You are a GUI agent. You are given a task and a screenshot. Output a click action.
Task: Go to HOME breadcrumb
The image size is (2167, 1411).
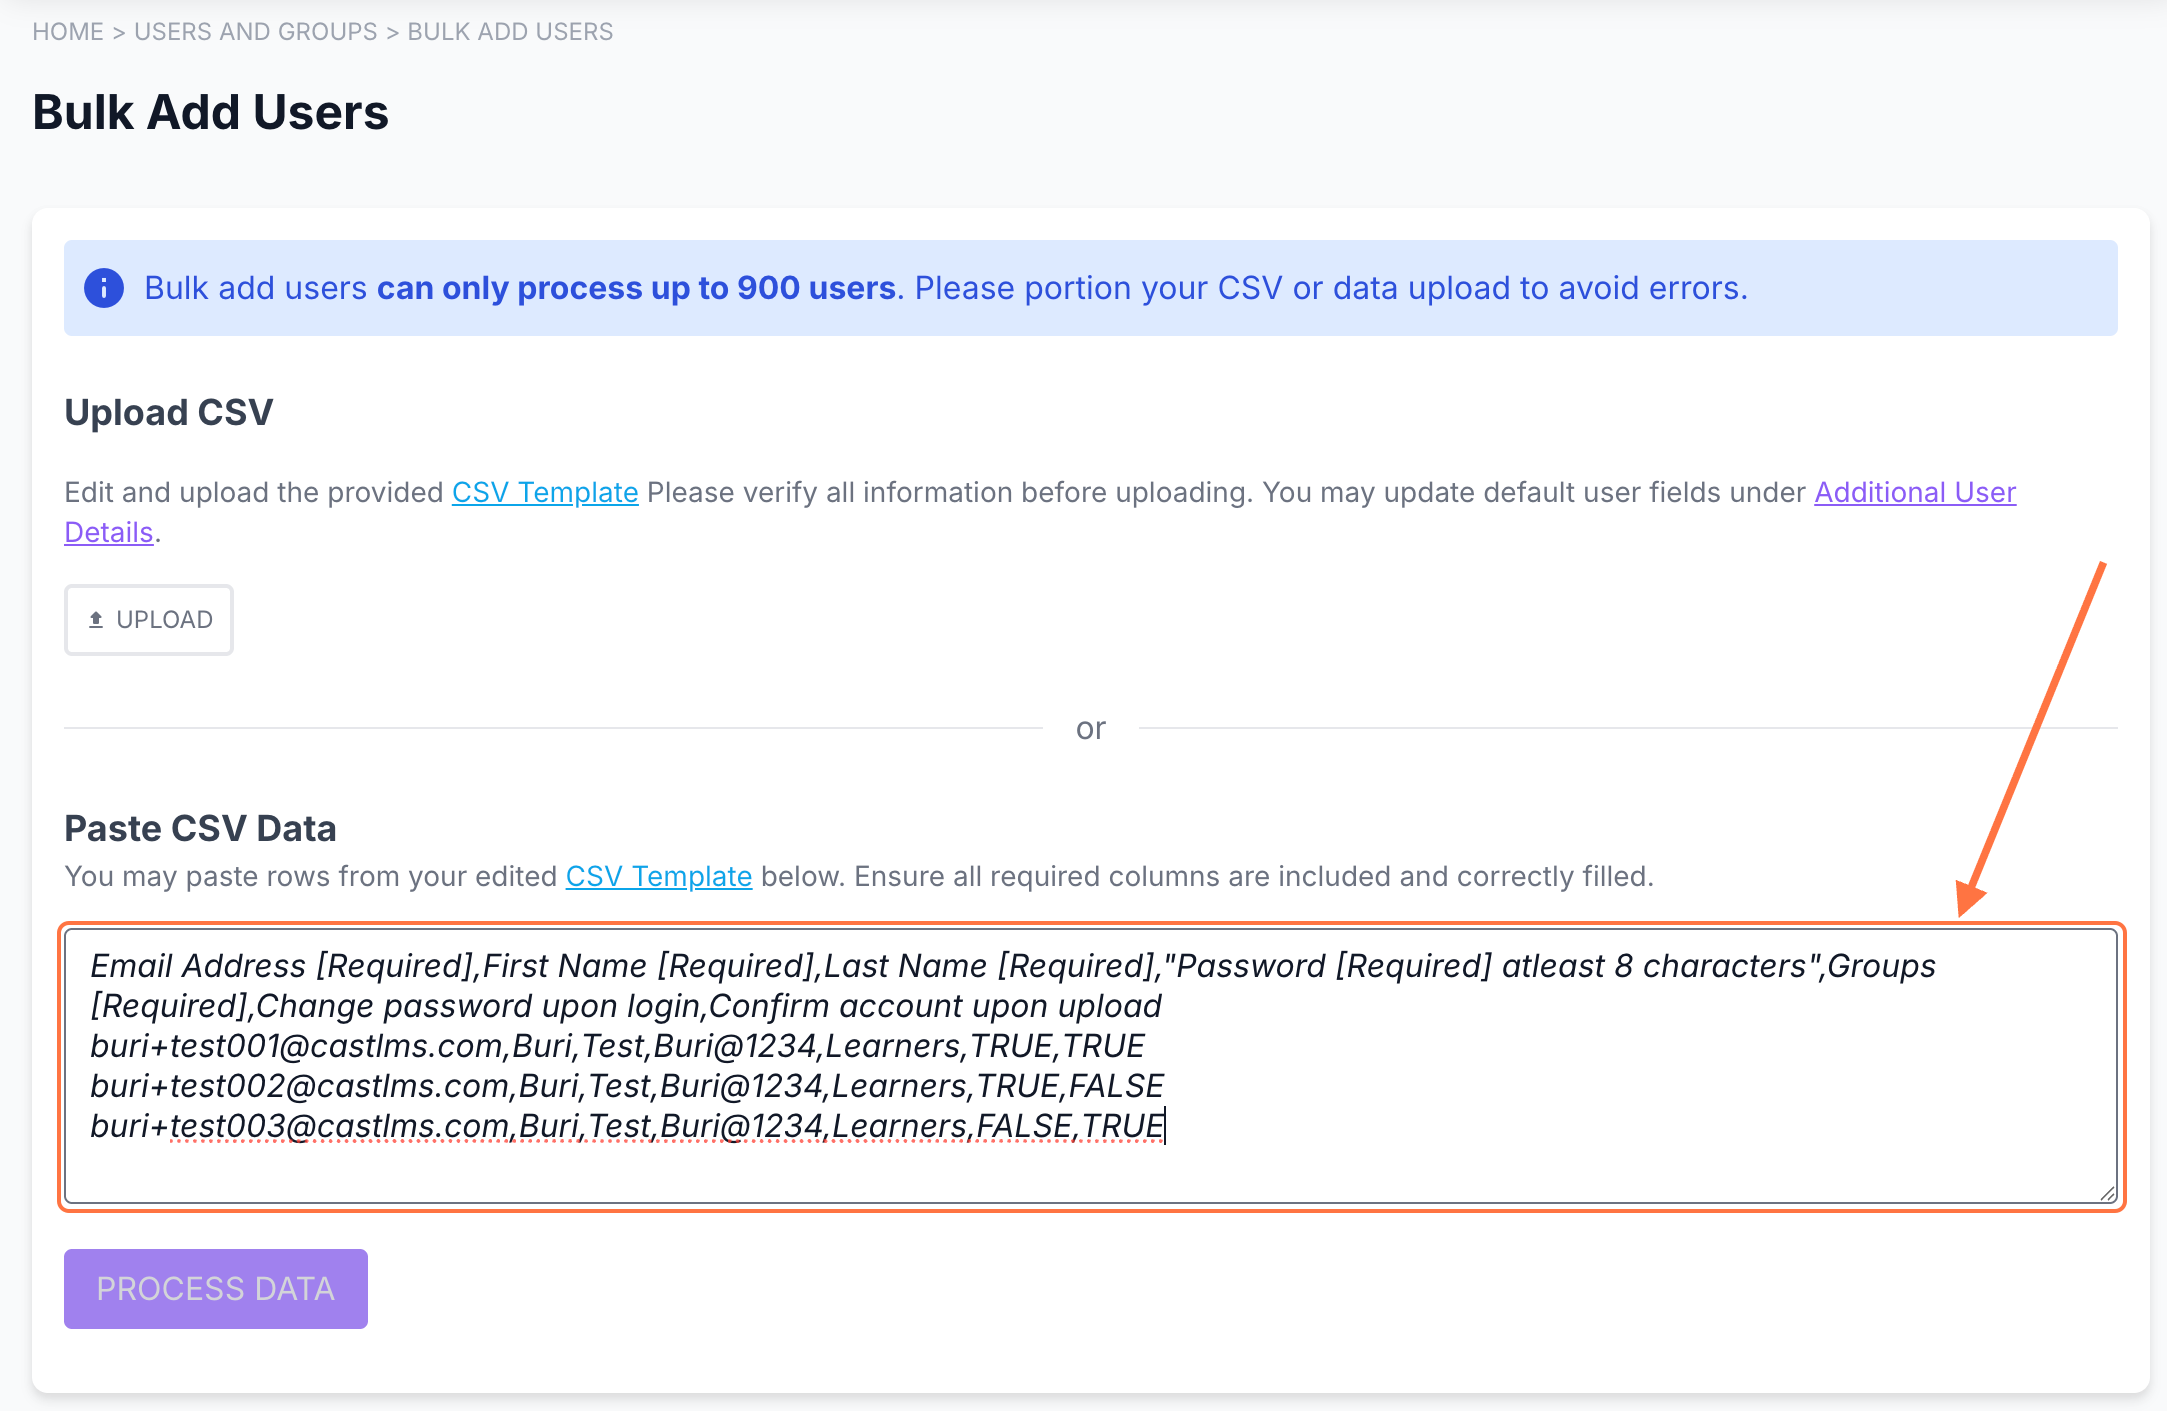click(68, 32)
